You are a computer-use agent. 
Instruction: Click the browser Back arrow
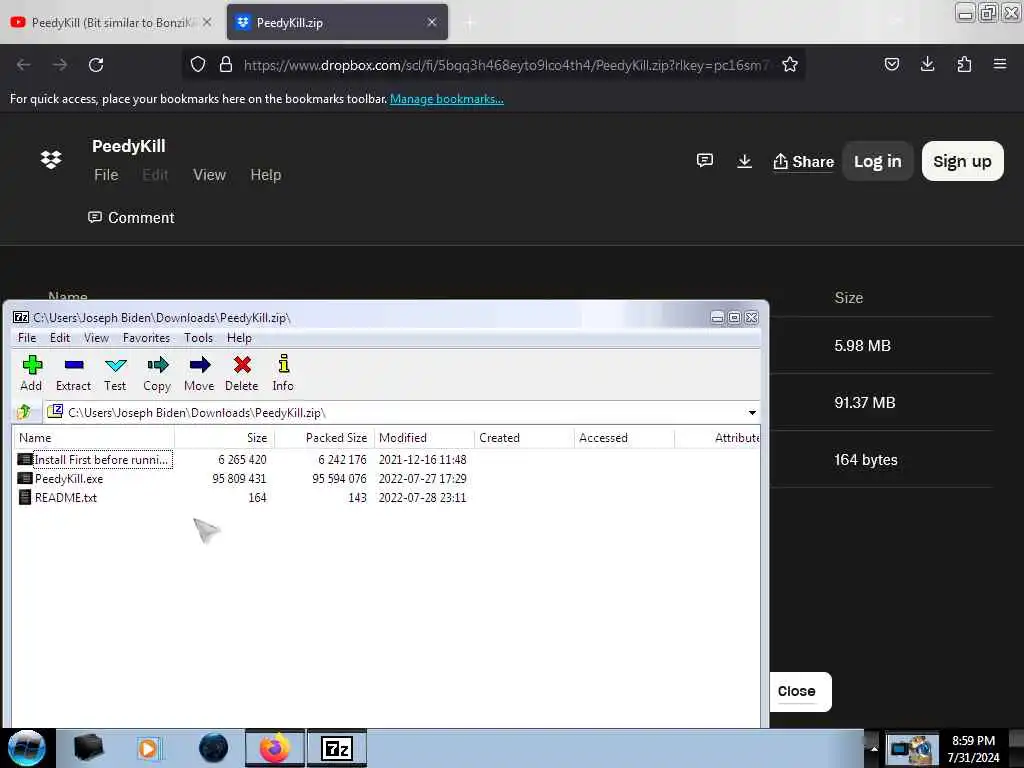24,65
